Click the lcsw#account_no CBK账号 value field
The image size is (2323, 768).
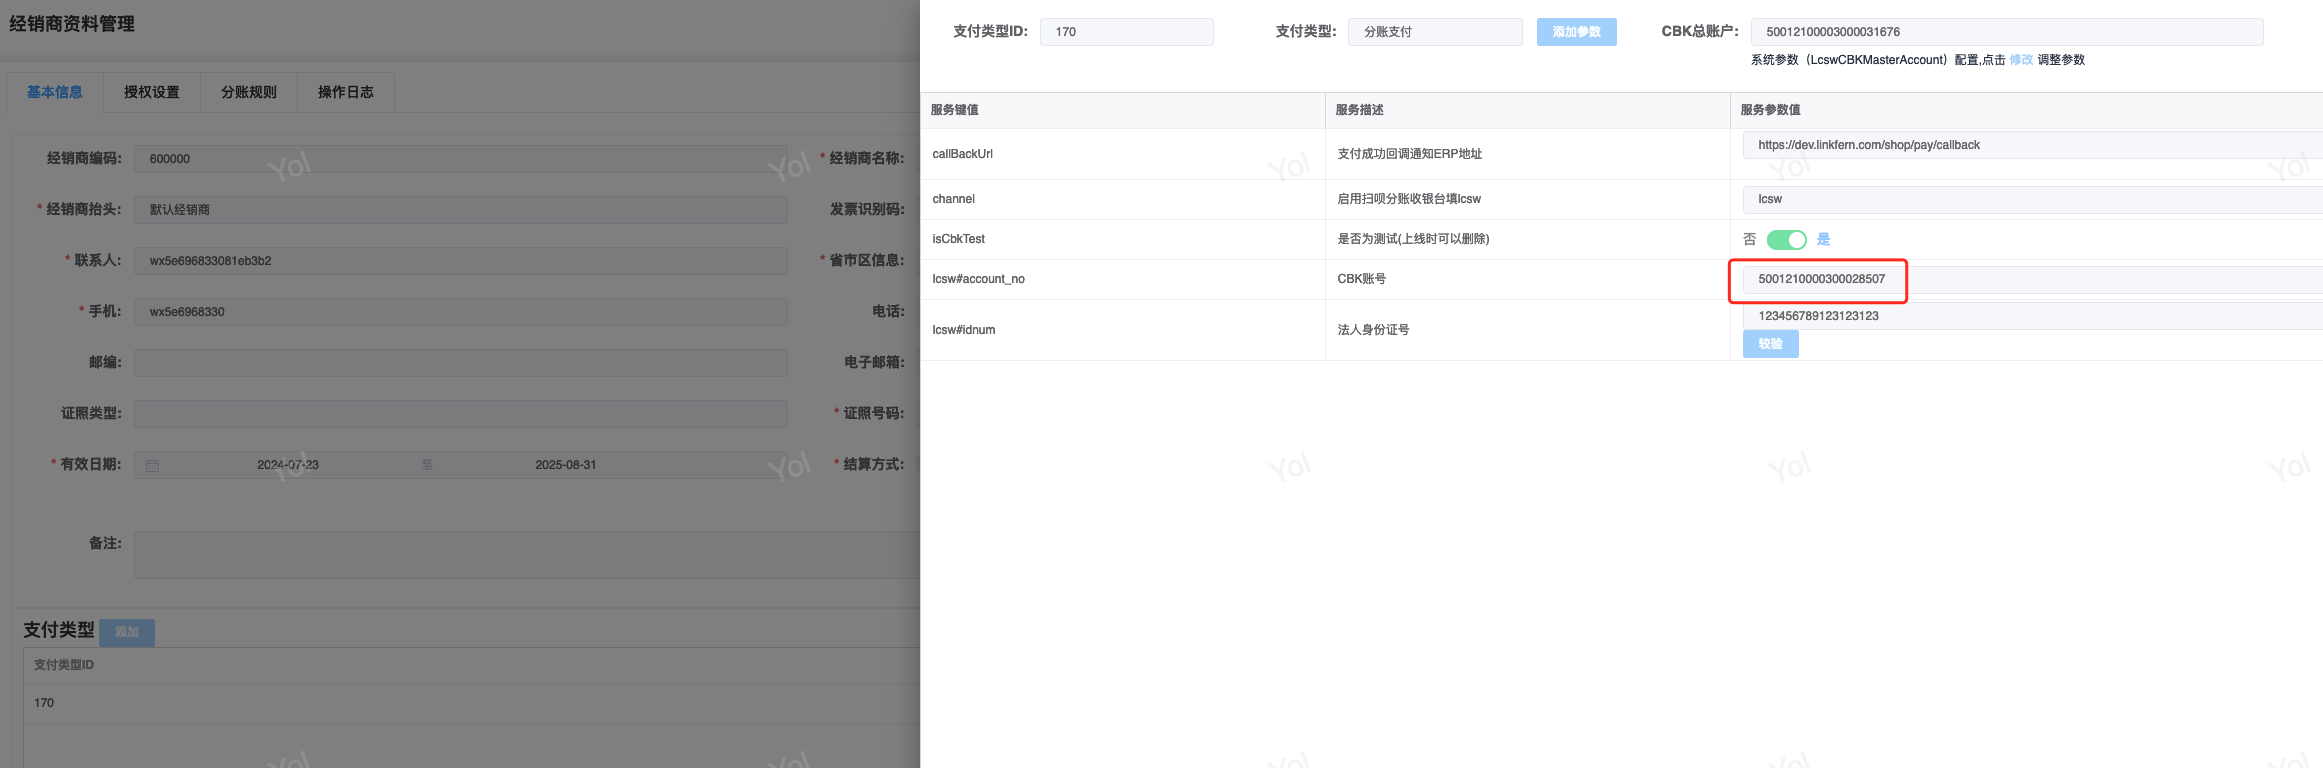(x=1822, y=279)
